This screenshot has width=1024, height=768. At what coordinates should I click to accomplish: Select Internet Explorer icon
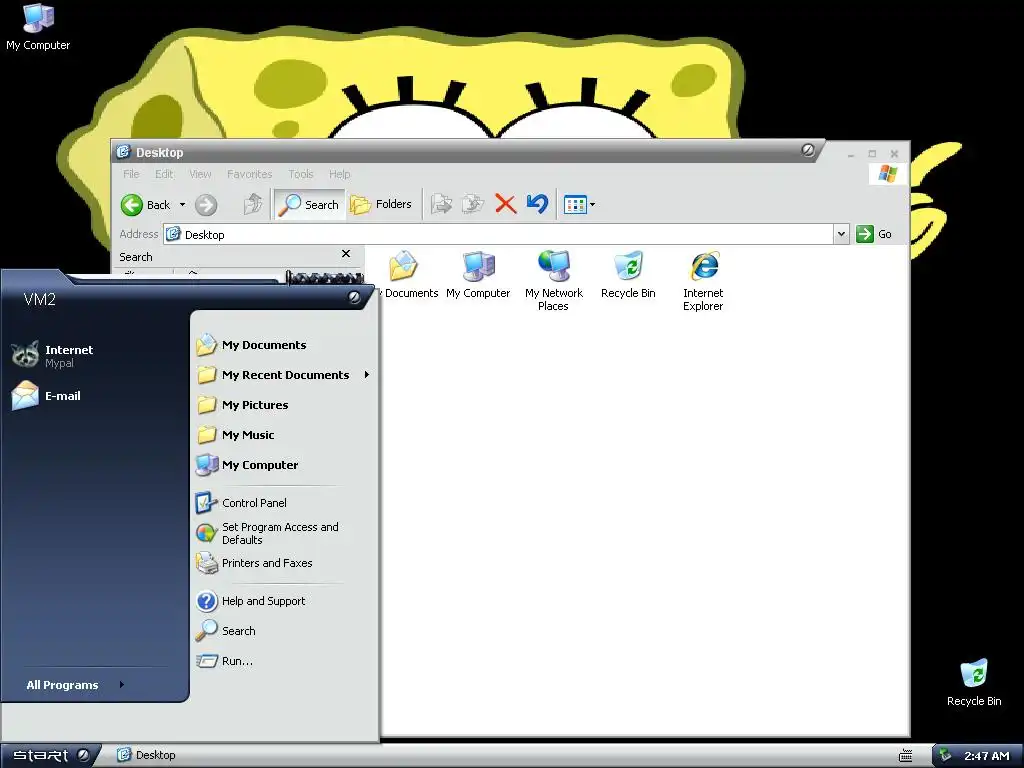click(703, 281)
